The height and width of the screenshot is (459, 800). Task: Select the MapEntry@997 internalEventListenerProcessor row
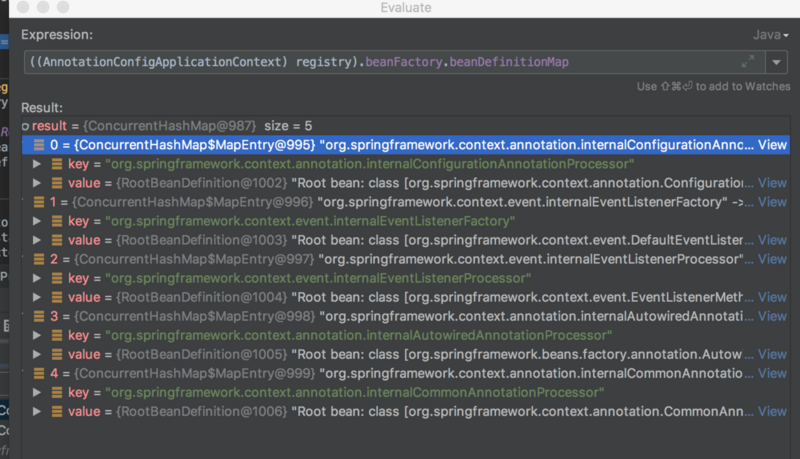click(400, 259)
